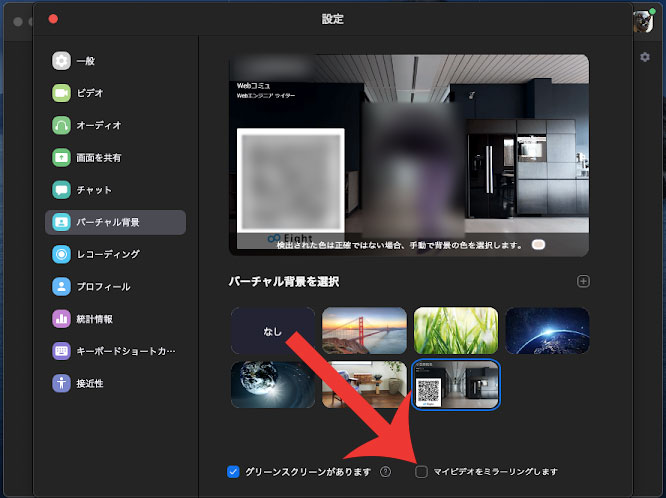Close the 設定 window with red button
Viewport: 666px width, 498px height.
click(53, 19)
